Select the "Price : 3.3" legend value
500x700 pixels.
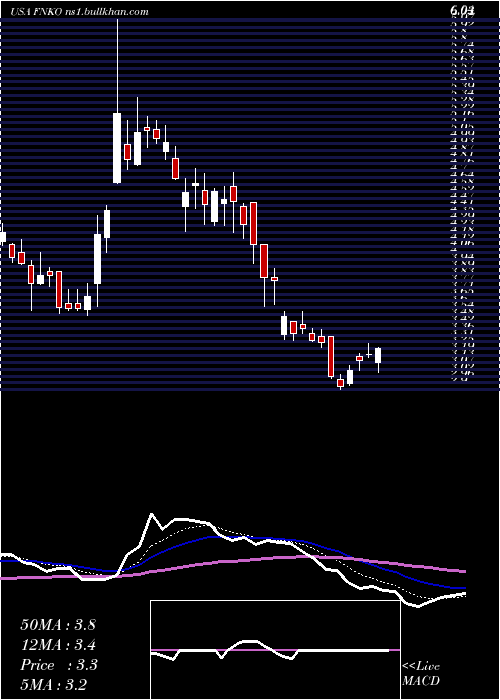coord(59,665)
